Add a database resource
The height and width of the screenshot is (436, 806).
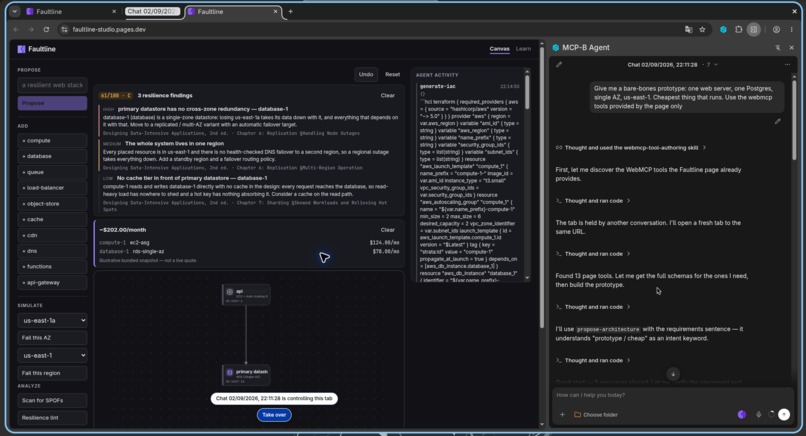tap(52, 156)
